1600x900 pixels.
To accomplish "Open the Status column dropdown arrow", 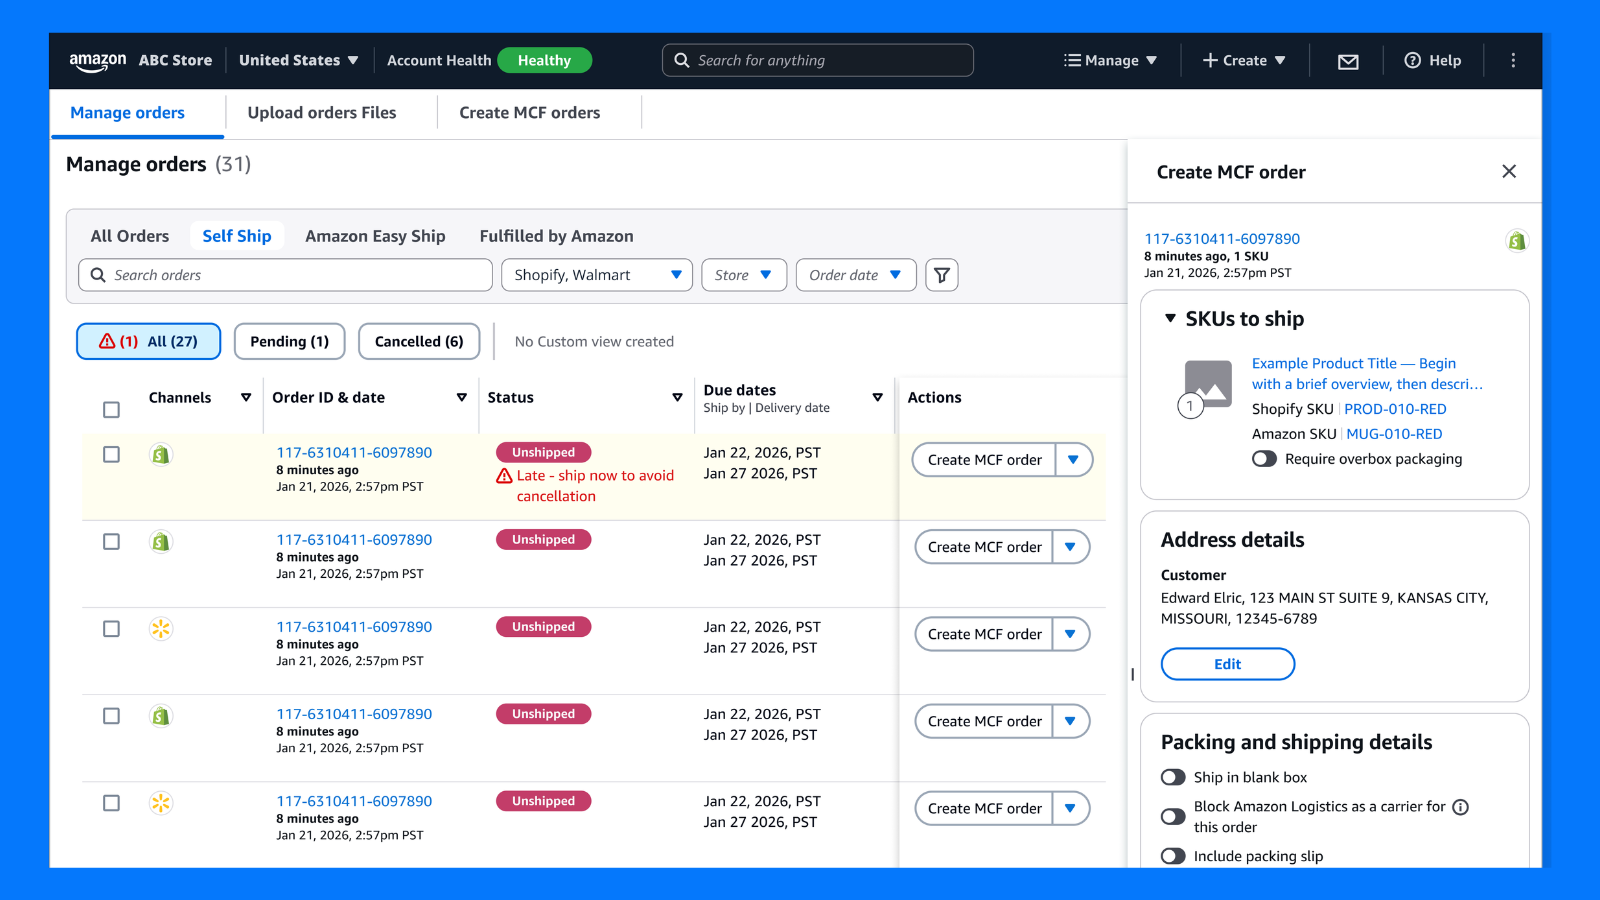I will tap(677, 398).
